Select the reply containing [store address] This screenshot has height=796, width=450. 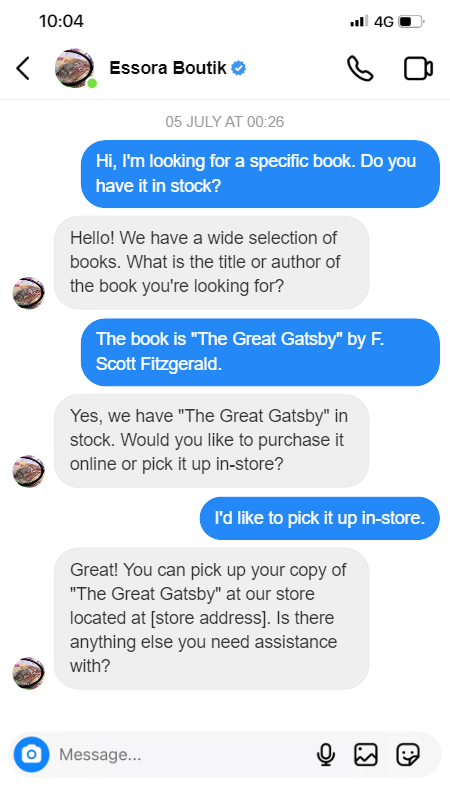pyautogui.click(x=211, y=618)
